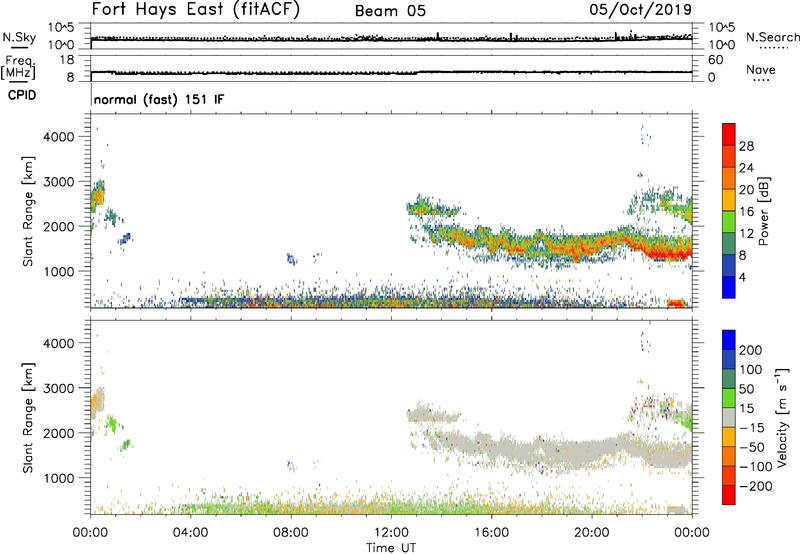Click the 'Velocity [m s-1]' colorbar label
The height and width of the screenshot is (554, 800).
[x=782, y=417]
